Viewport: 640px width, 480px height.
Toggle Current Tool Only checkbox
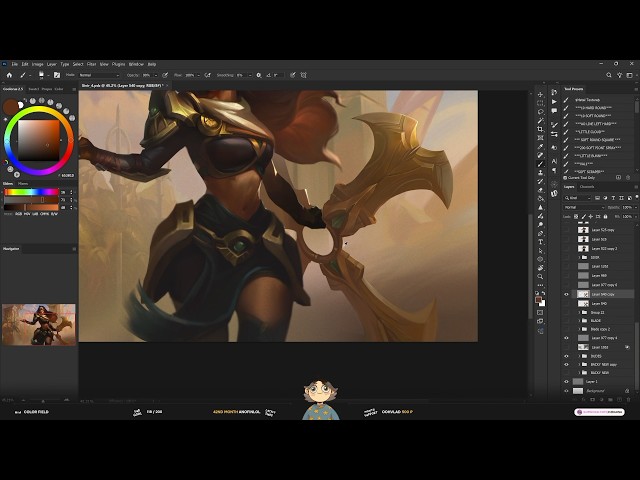click(x=565, y=178)
